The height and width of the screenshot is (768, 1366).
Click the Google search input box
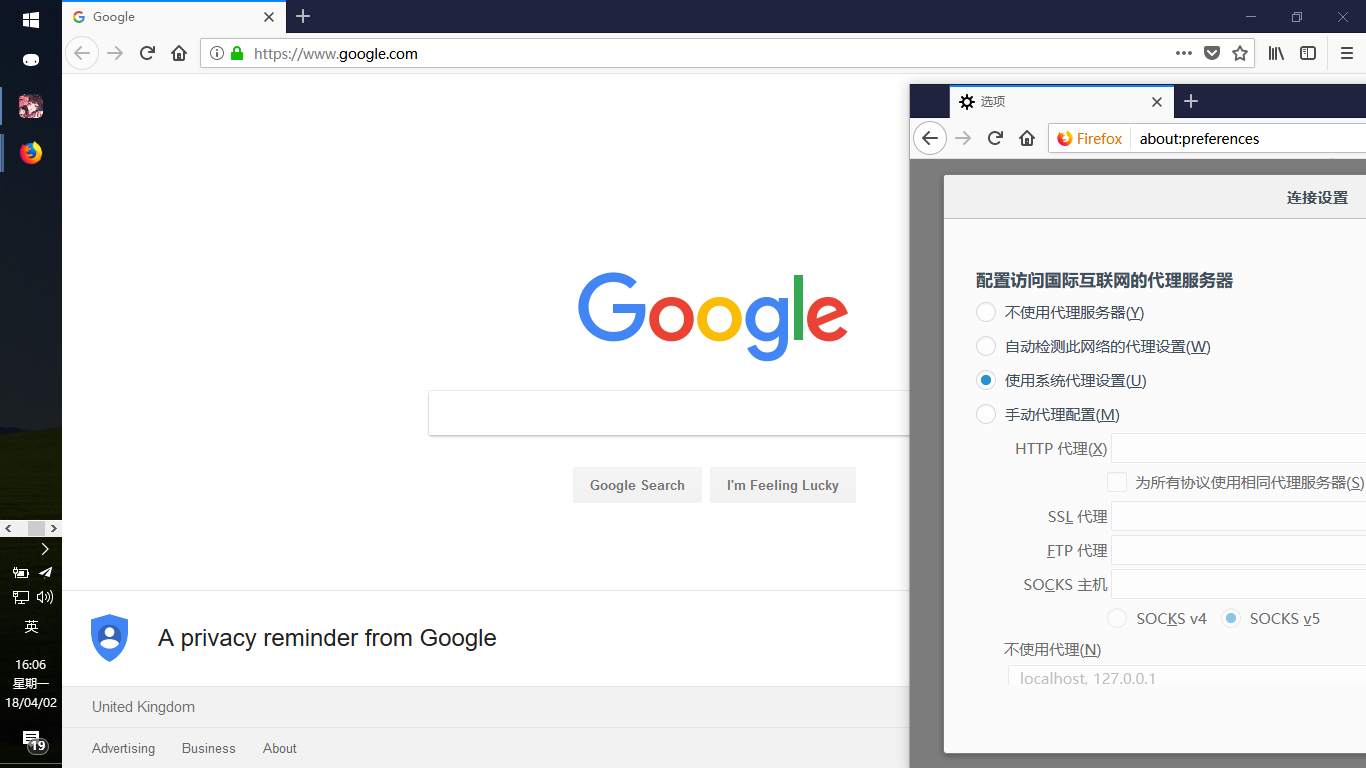[669, 413]
